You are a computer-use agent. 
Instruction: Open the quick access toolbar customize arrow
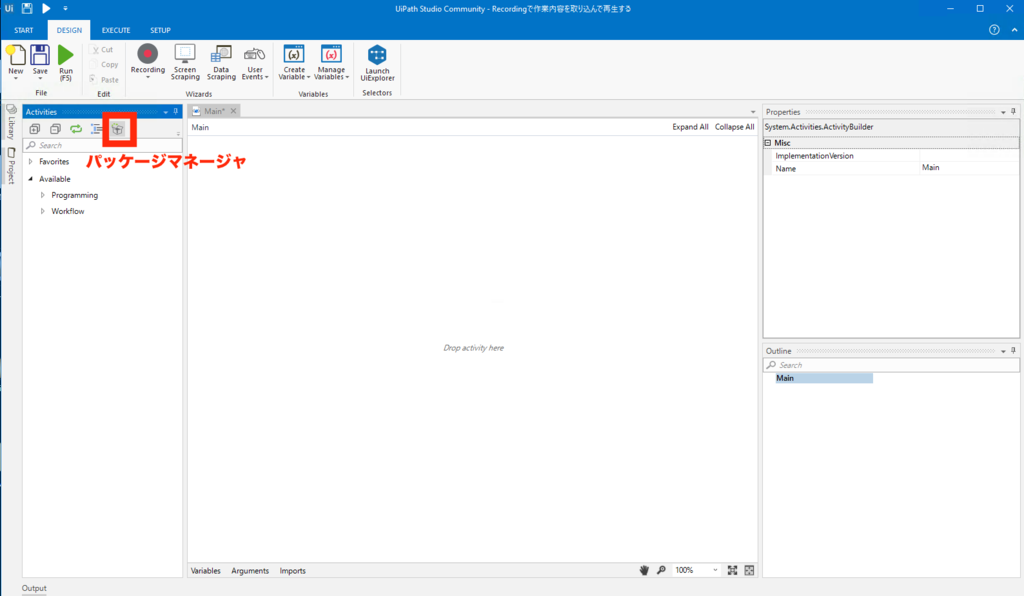[x=65, y=8]
